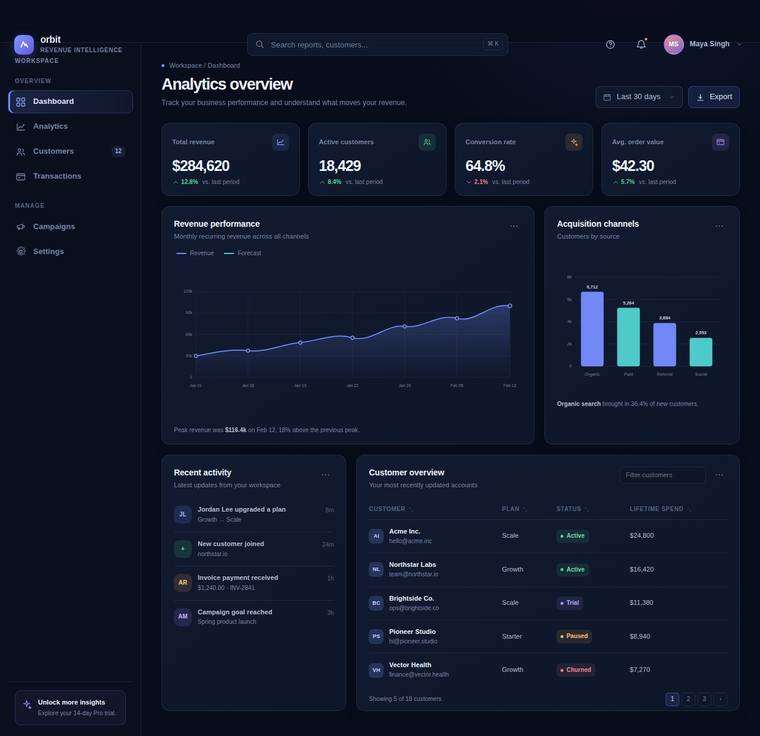This screenshot has width=760, height=736.
Task: Click the NL avatar for Northstar Labs
Action: tap(376, 569)
